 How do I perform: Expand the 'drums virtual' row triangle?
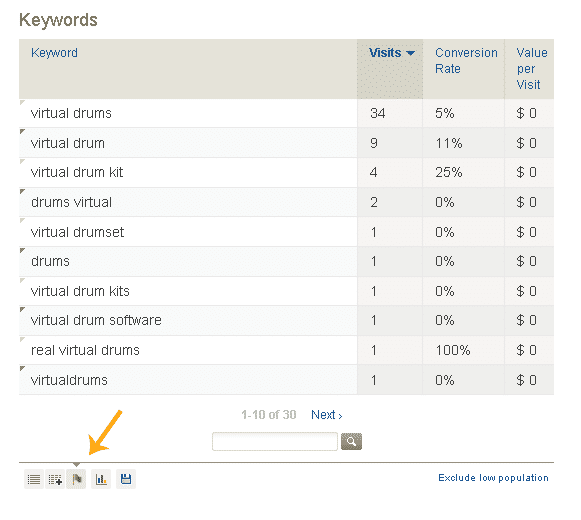tap(22, 191)
